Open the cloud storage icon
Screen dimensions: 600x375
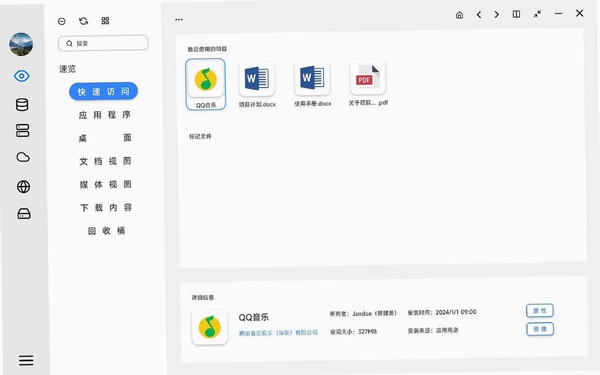(x=23, y=157)
